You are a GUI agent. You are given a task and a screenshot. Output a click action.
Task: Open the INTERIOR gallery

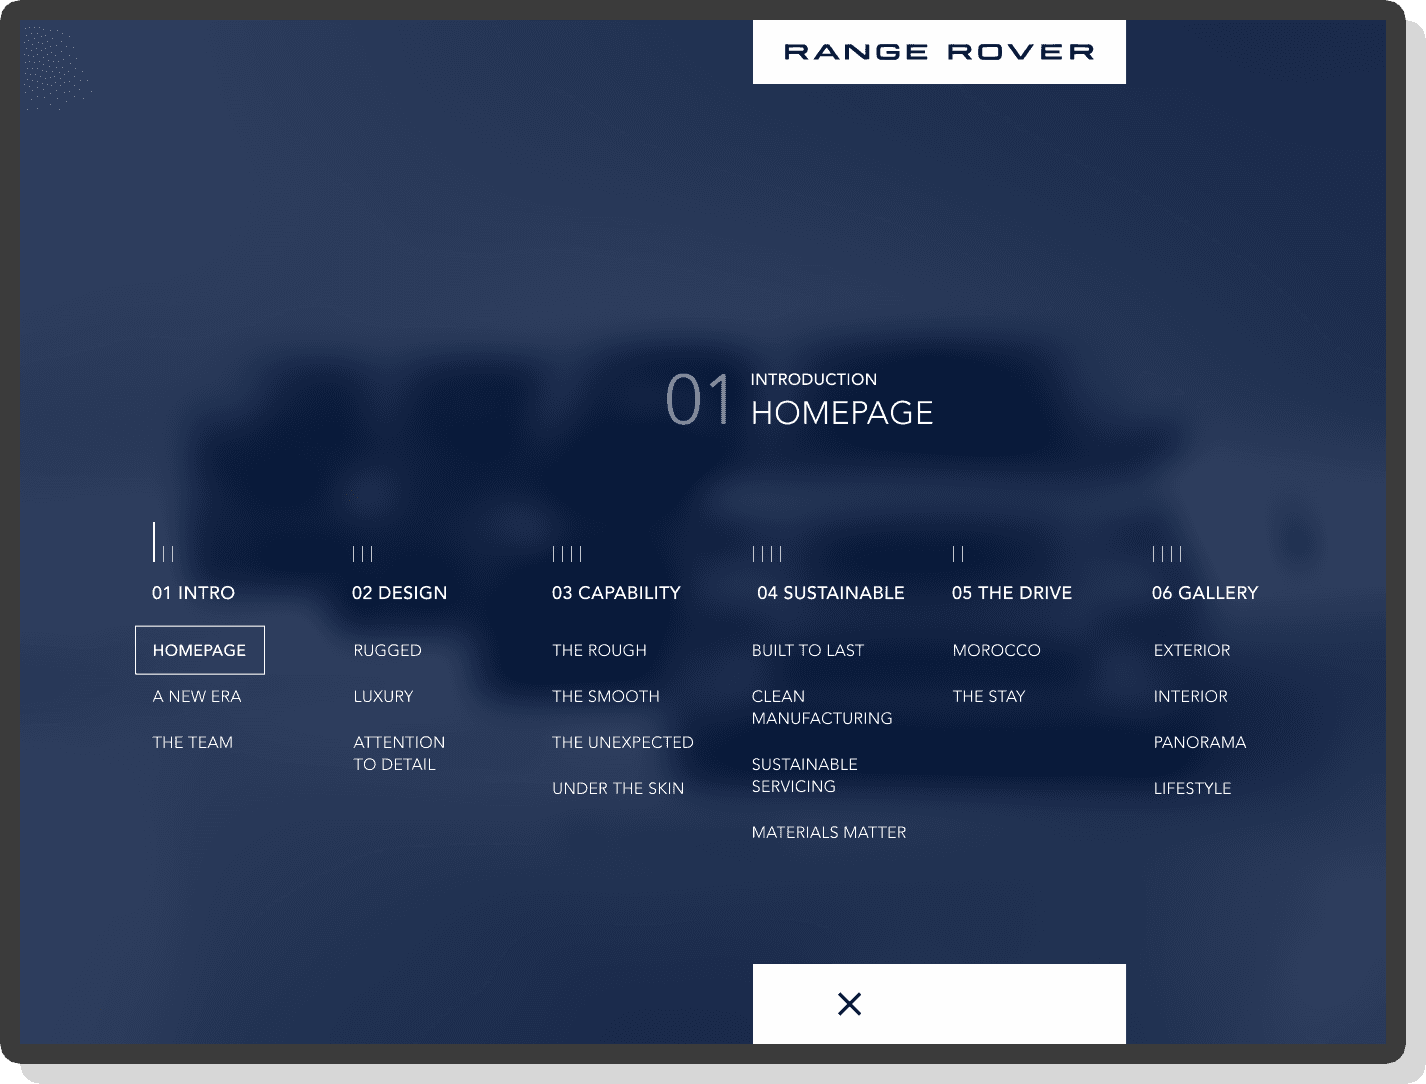point(1191,696)
